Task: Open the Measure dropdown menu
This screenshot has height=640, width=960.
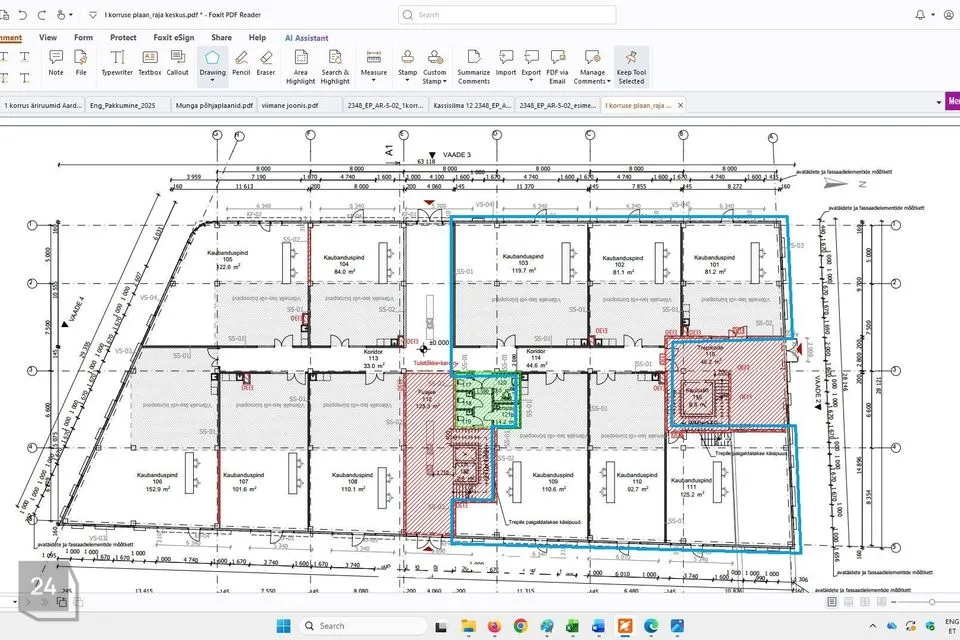Action: click(x=374, y=82)
